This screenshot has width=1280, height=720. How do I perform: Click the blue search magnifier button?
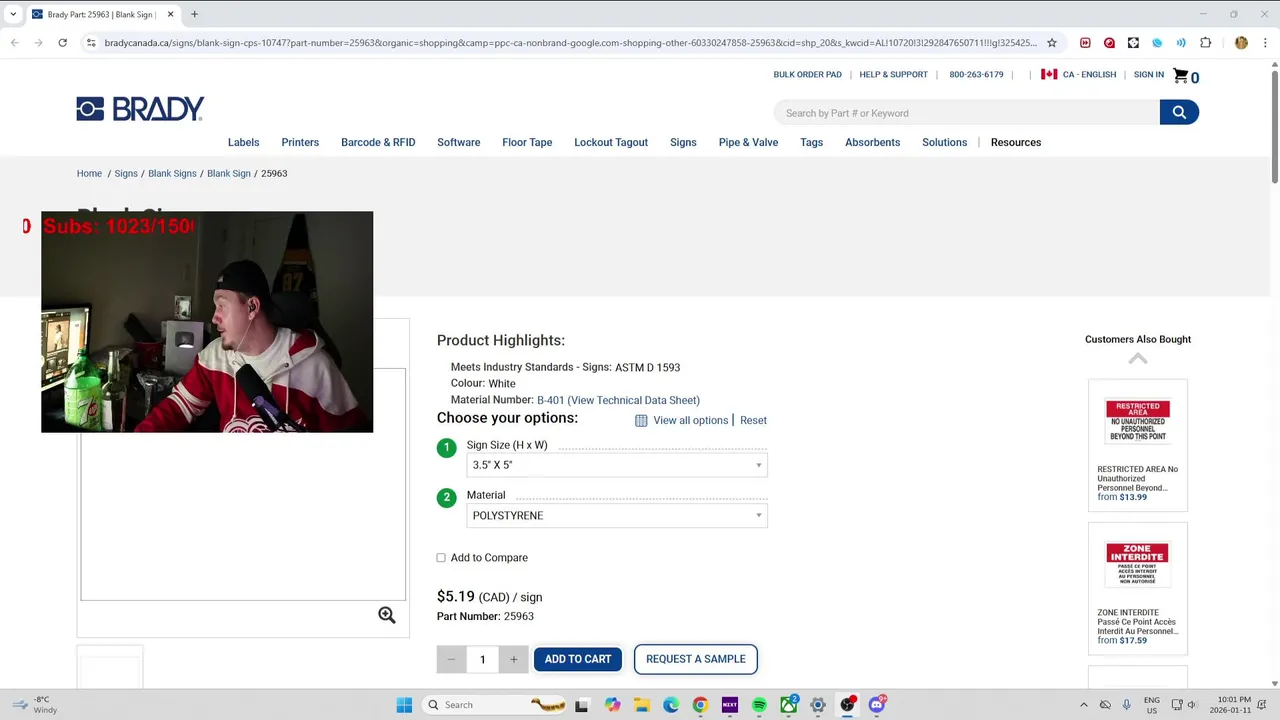(x=1179, y=112)
